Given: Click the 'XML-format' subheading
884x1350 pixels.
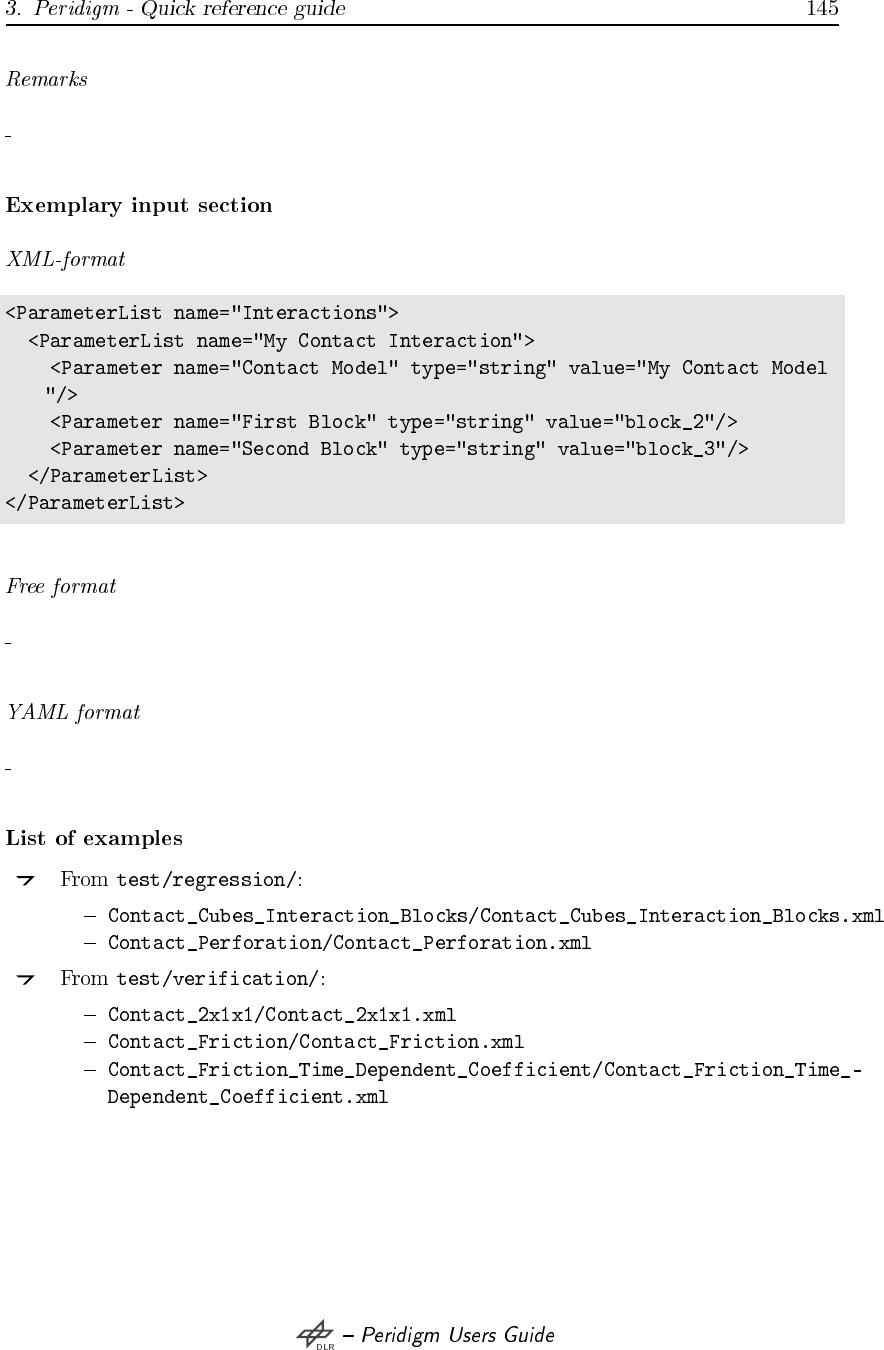Looking at the screenshot, I should [65, 260].
